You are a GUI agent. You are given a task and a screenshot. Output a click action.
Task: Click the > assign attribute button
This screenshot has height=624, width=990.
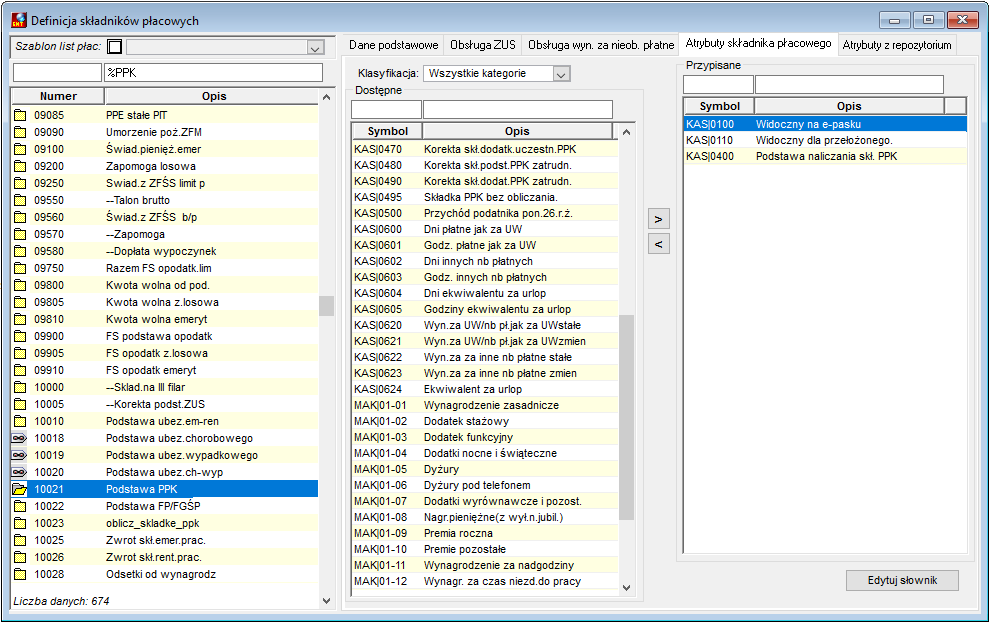coord(659,219)
